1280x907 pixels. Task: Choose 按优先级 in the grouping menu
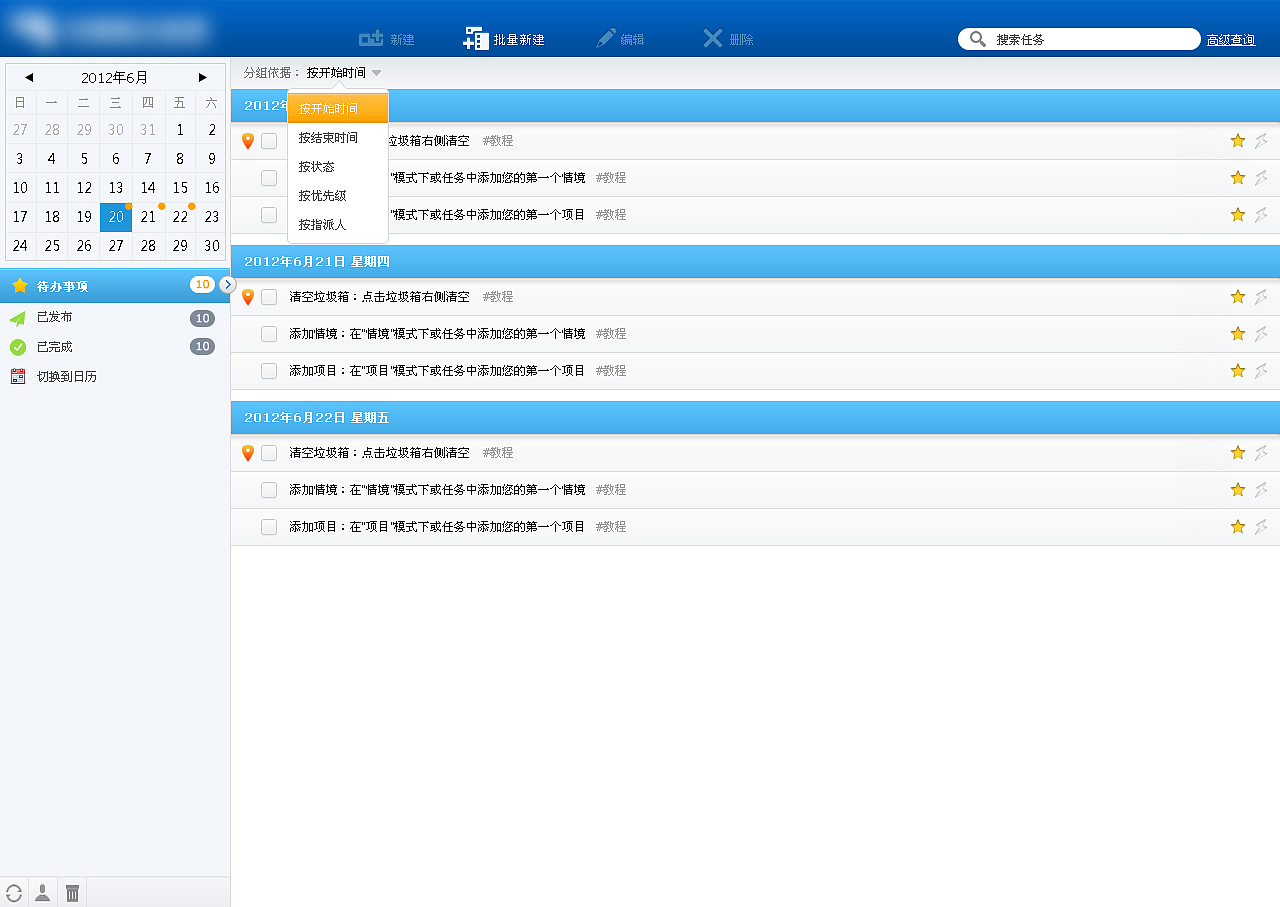pos(338,195)
